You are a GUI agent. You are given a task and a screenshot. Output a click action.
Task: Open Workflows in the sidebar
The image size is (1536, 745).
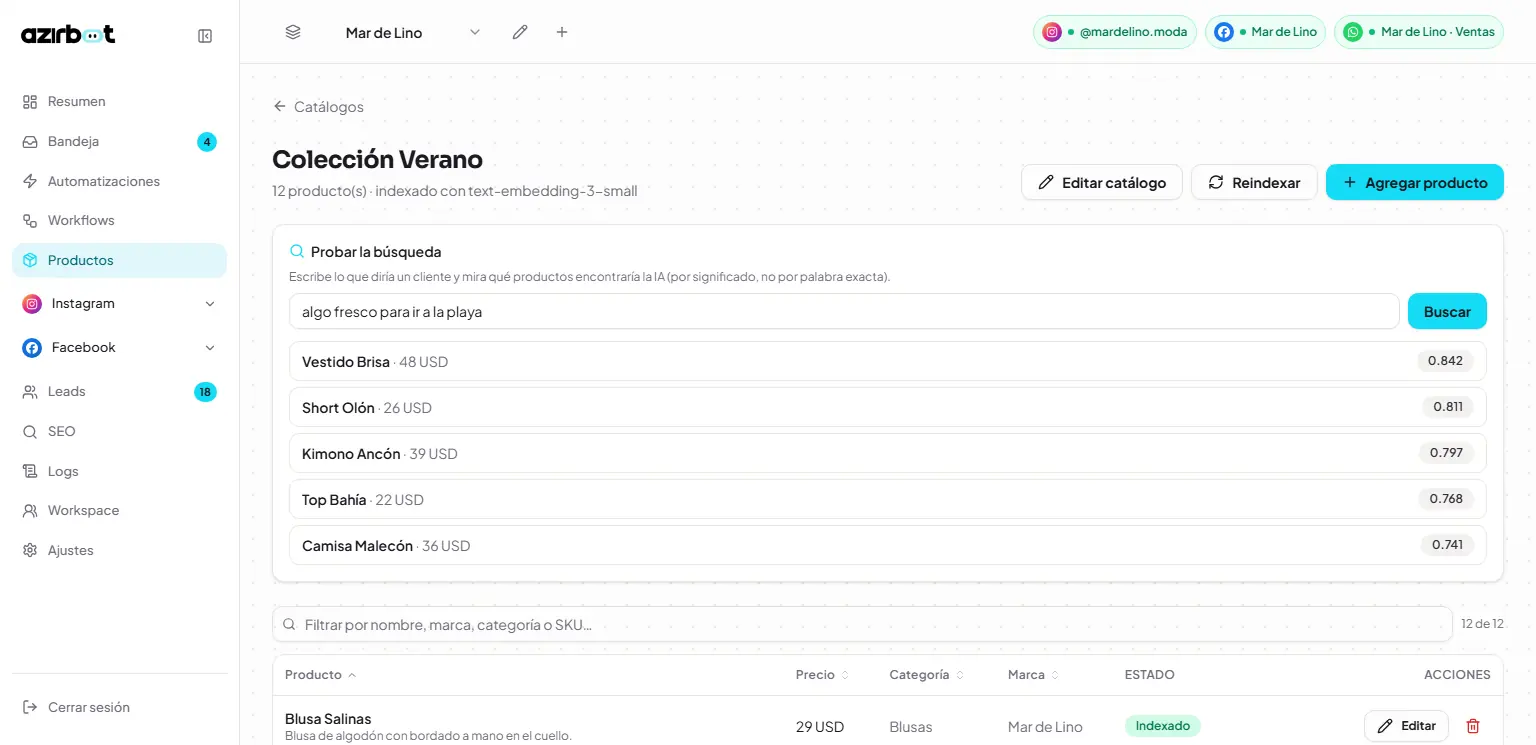point(119,221)
